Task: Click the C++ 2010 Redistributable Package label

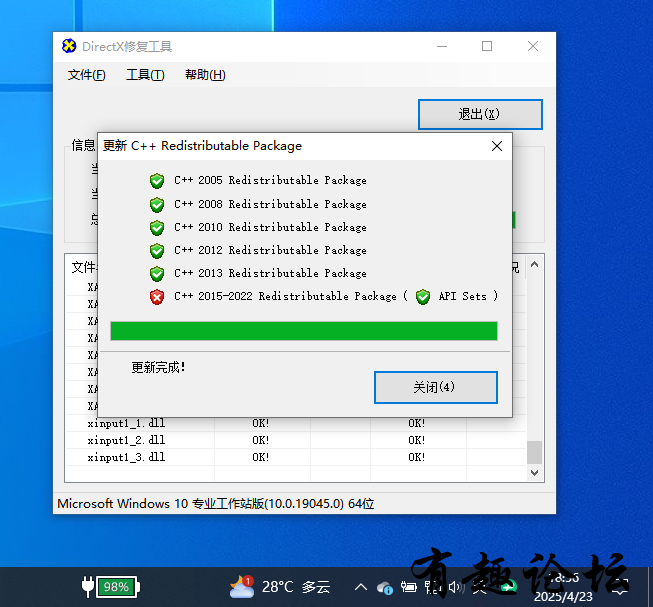Action: tap(270, 227)
